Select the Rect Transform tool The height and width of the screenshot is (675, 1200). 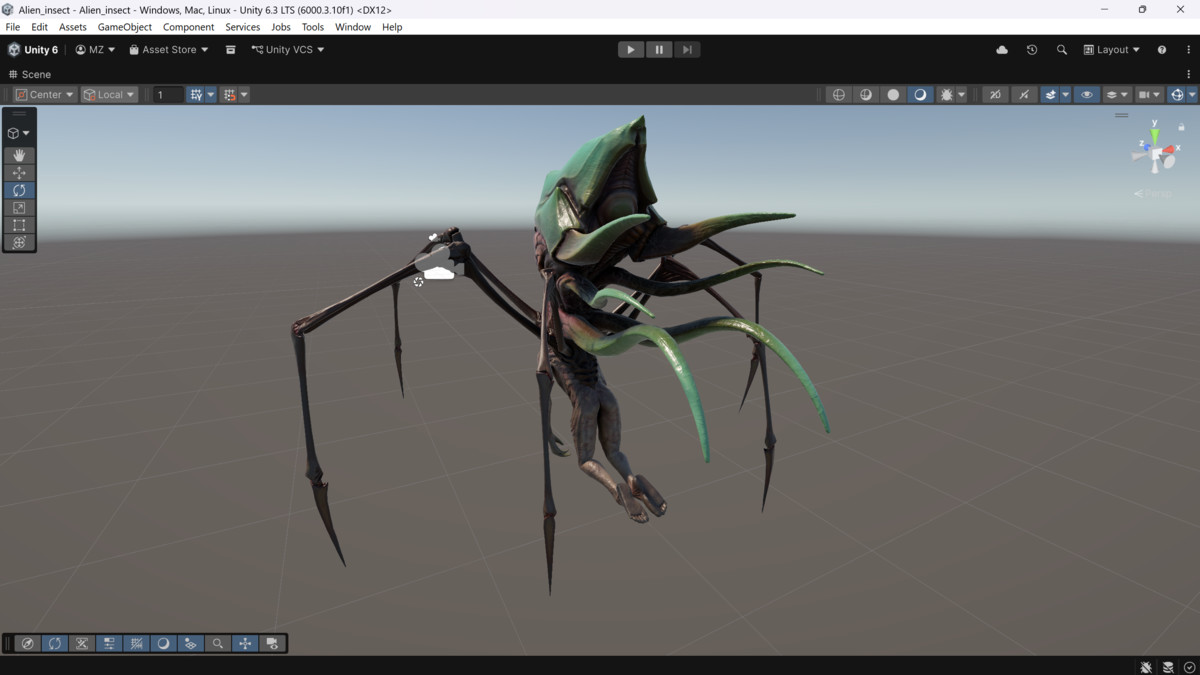tap(18, 224)
